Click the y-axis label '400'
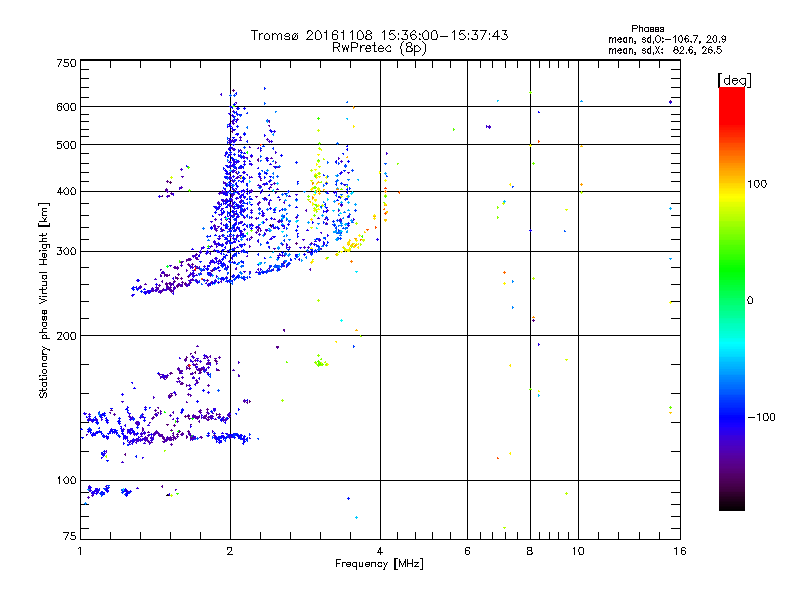 click(x=67, y=192)
